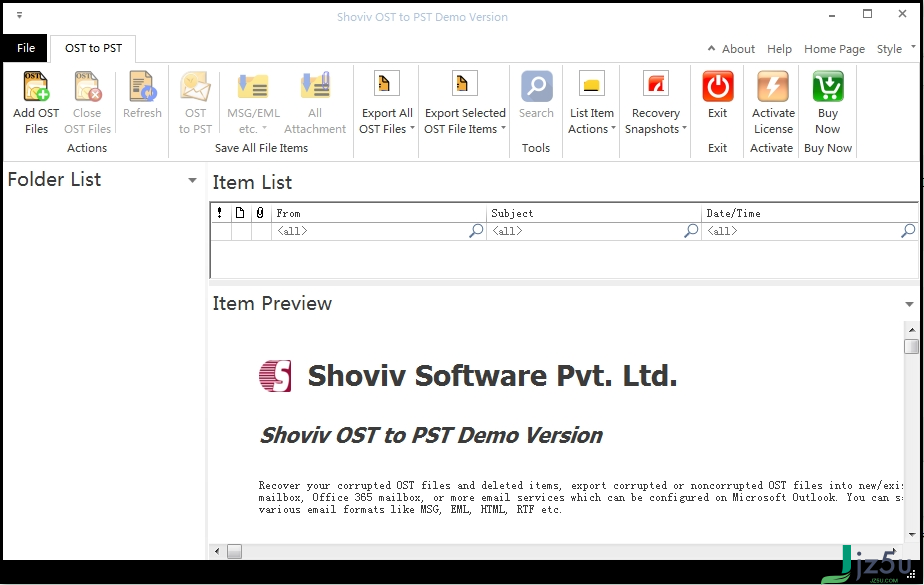This screenshot has height=585, width=924.
Task: Sort by the Subject column header
Action: tap(593, 213)
